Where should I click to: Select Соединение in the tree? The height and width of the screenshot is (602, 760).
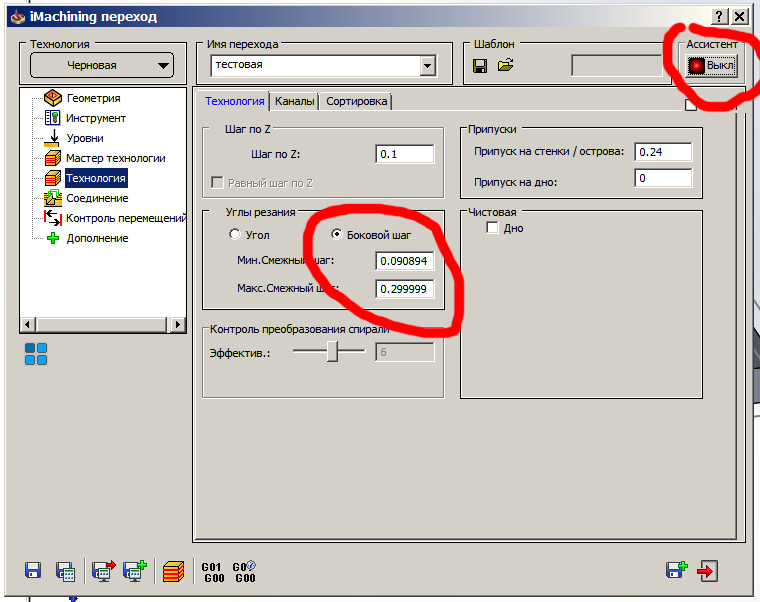pyautogui.click(x=97, y=198)
